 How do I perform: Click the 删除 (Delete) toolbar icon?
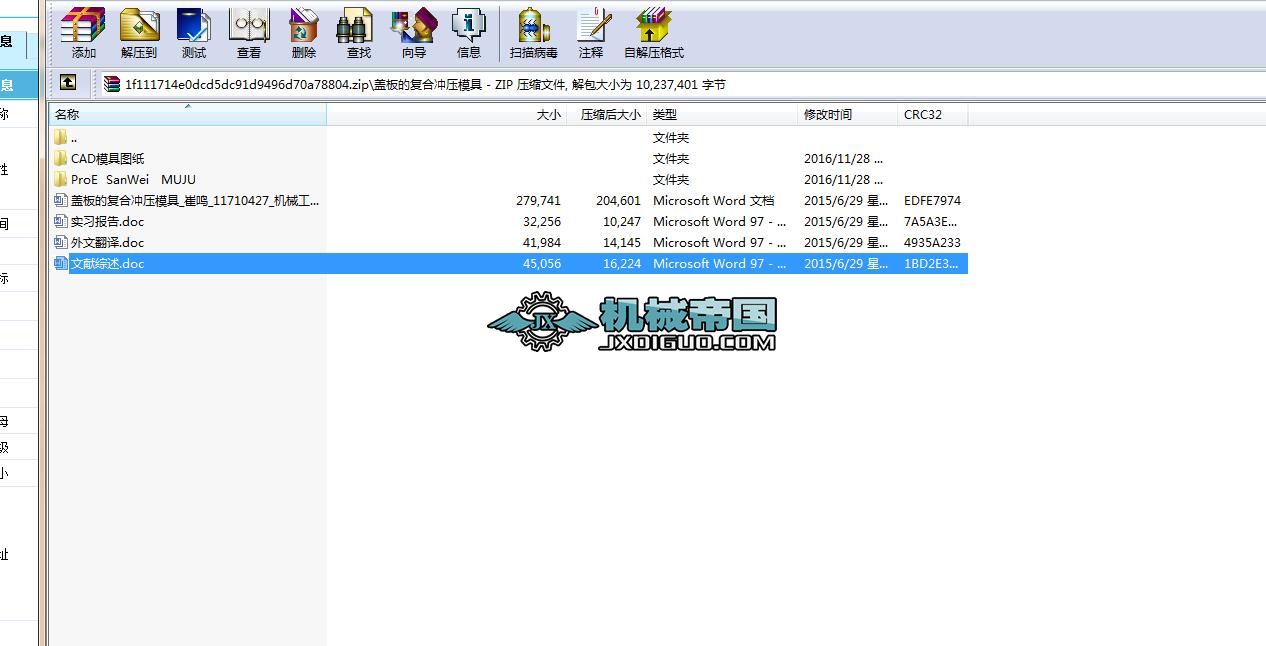click(303, 25)
